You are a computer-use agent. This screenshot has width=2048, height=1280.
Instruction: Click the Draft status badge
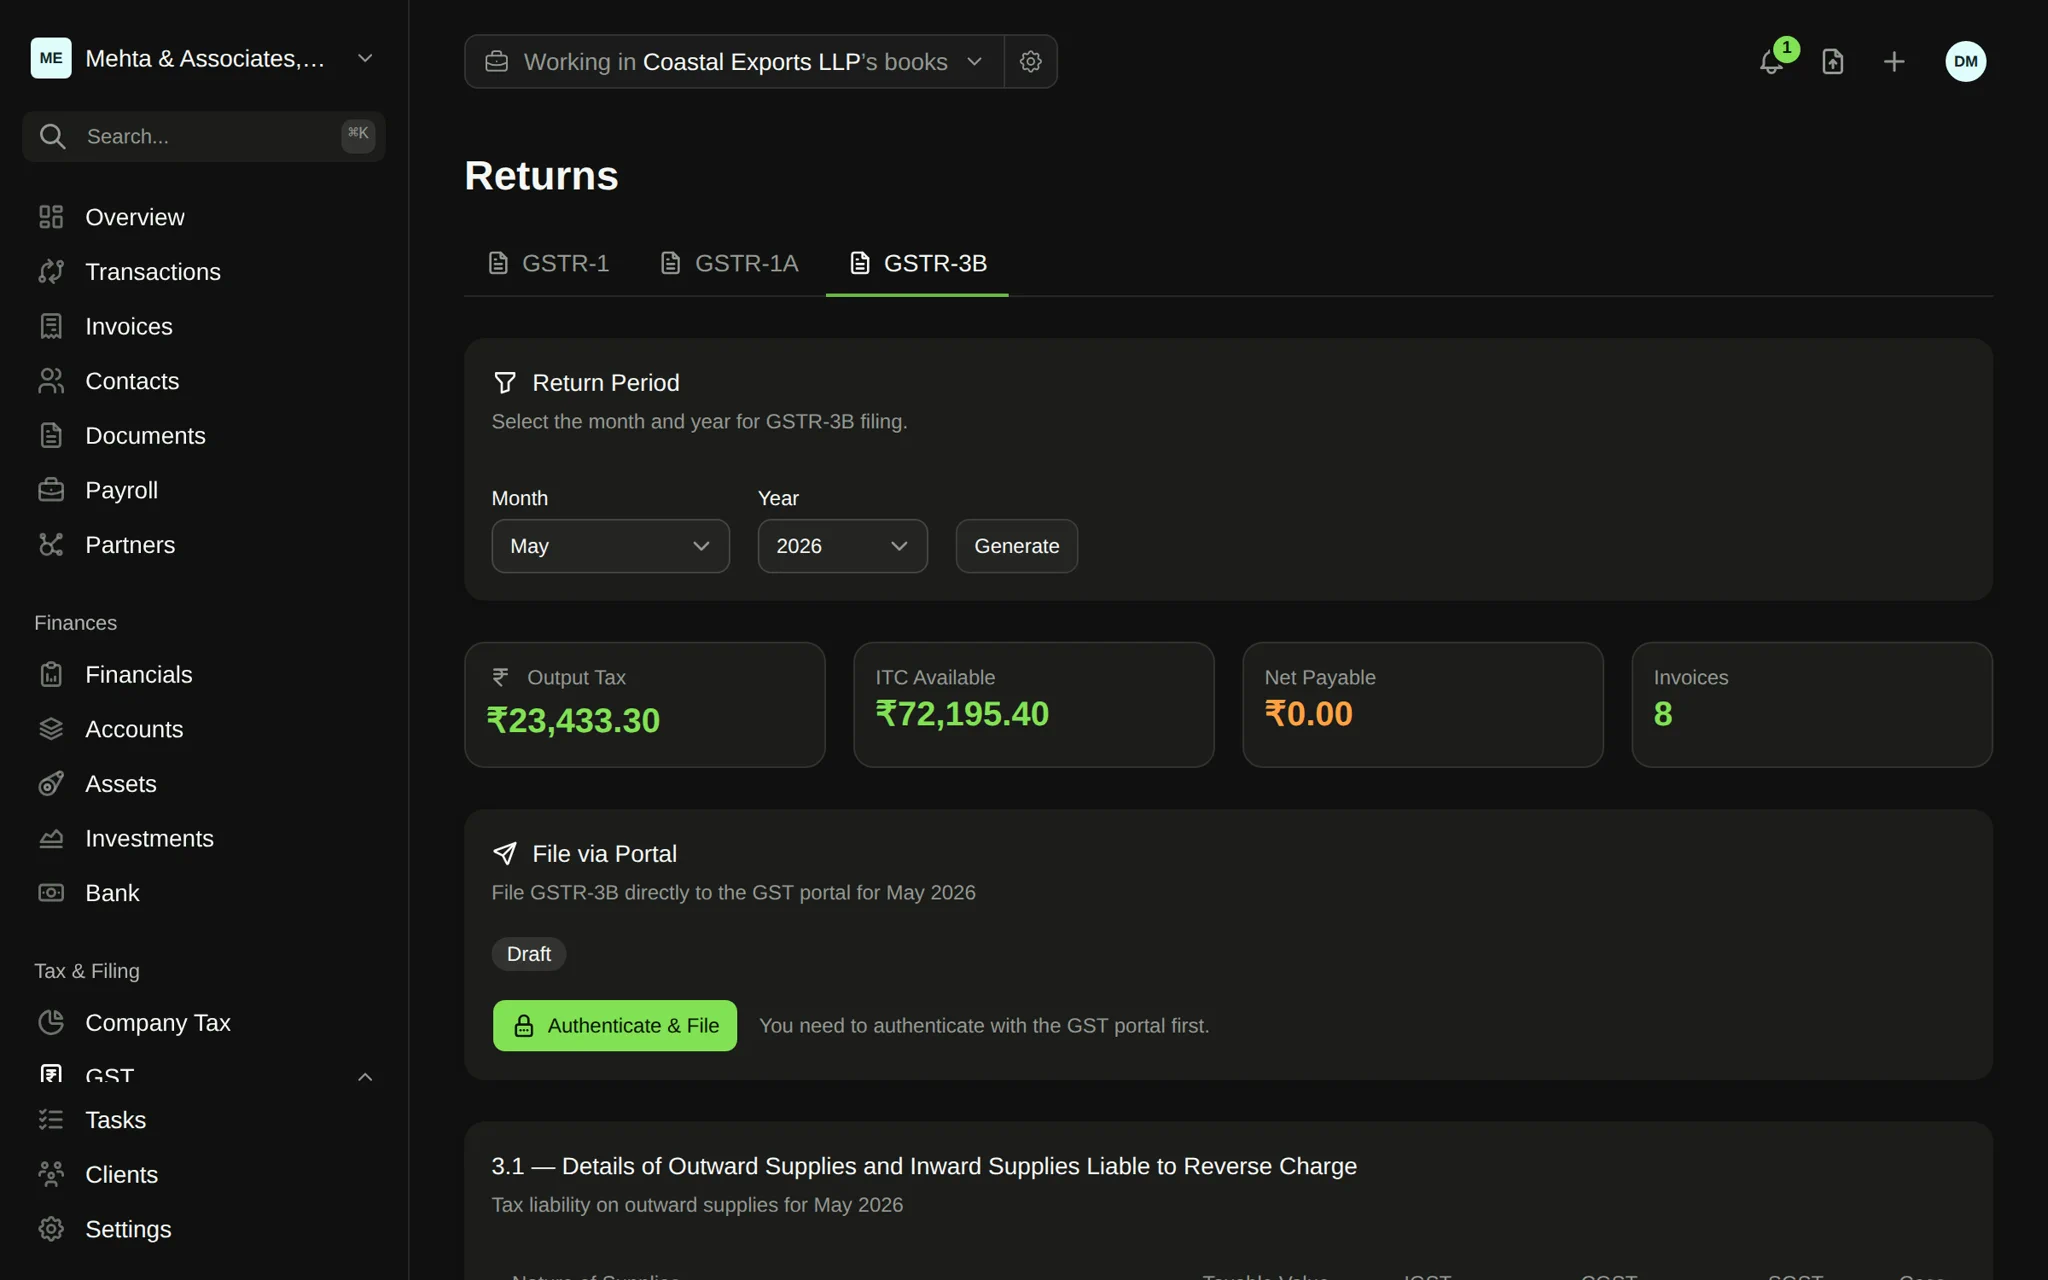tap(529, 954)
